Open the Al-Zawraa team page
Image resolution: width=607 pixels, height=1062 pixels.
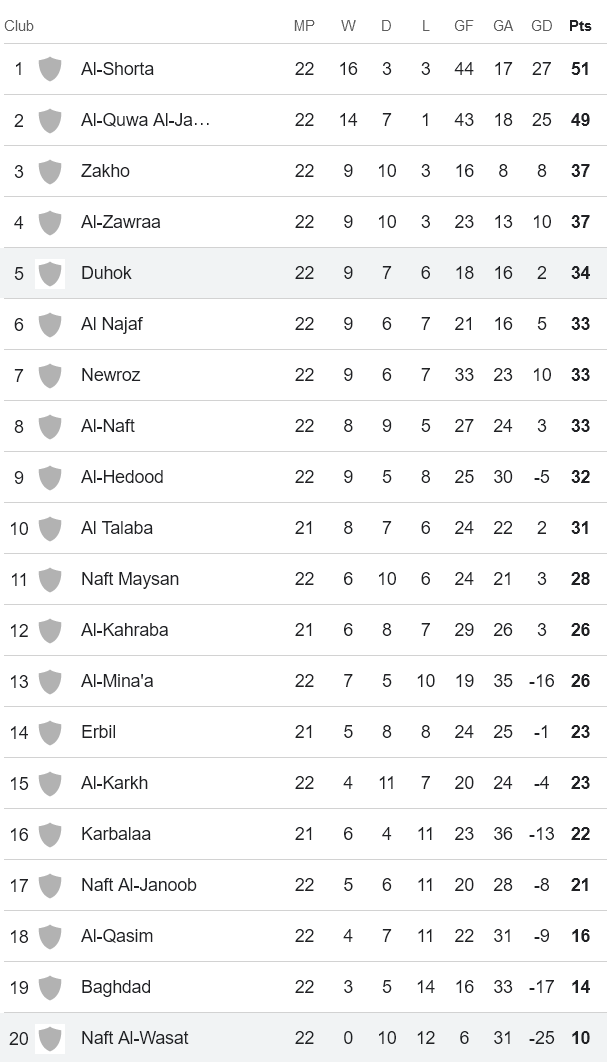(121, 222)
